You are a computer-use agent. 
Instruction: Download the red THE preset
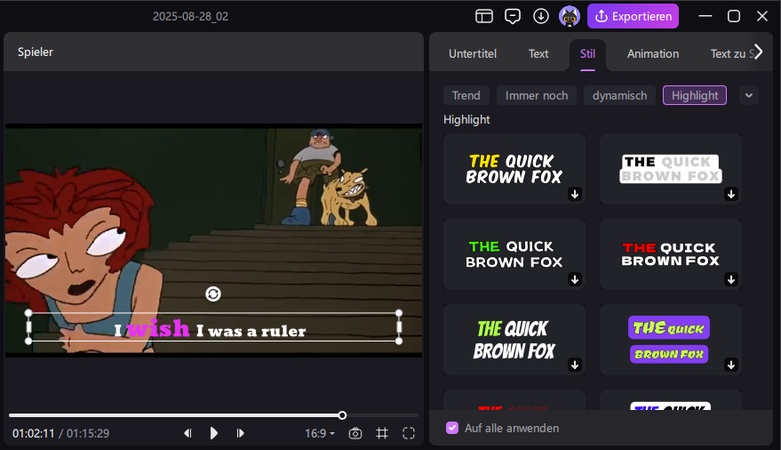point(731,279)
